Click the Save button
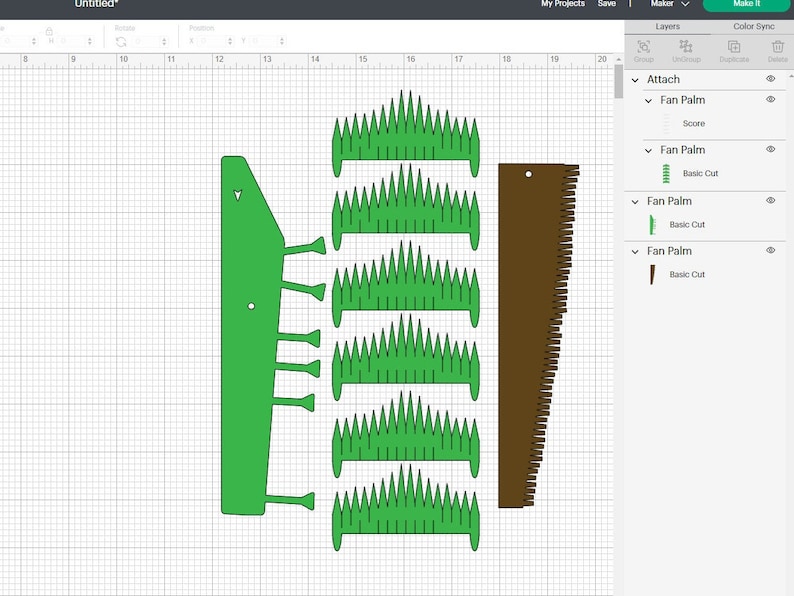This screenshot has width=794, height=596. click(607, 4)
